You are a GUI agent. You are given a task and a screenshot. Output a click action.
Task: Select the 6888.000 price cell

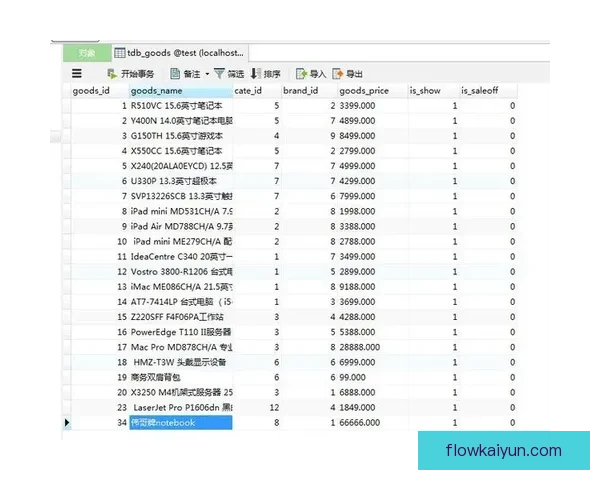click(x=373, y=392)
